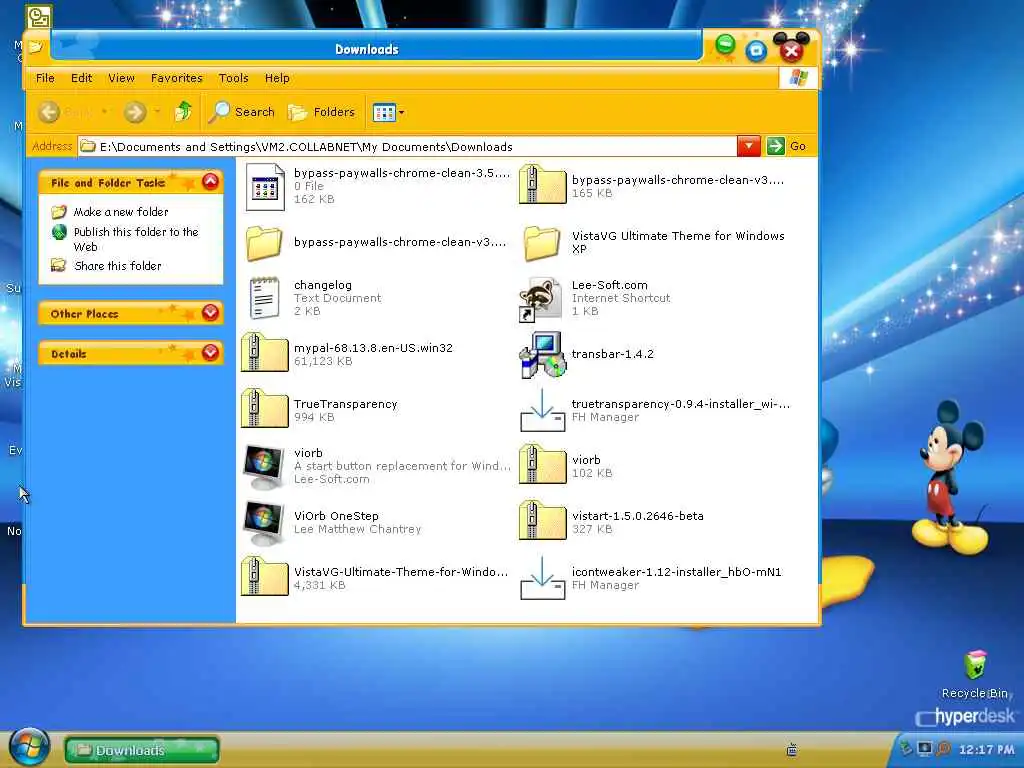Click the Go button
This screenshot has height=768, width=1024.
(x=787, y=146)
